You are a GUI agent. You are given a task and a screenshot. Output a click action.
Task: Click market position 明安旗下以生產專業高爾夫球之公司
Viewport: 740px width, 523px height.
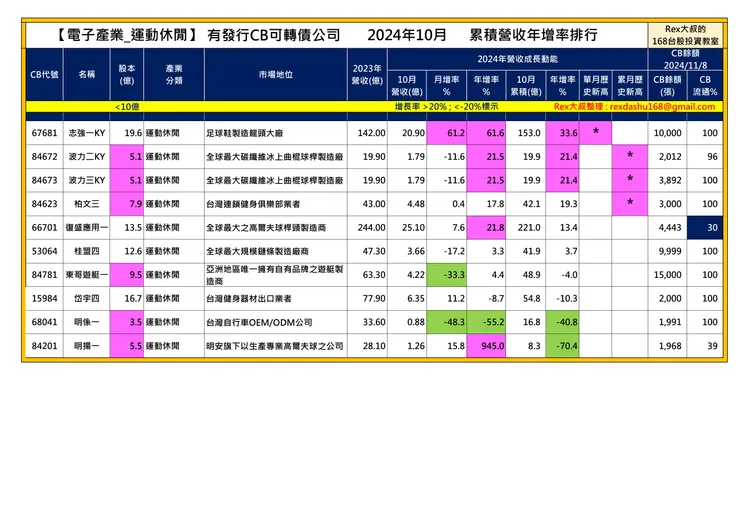click(275, 346)
